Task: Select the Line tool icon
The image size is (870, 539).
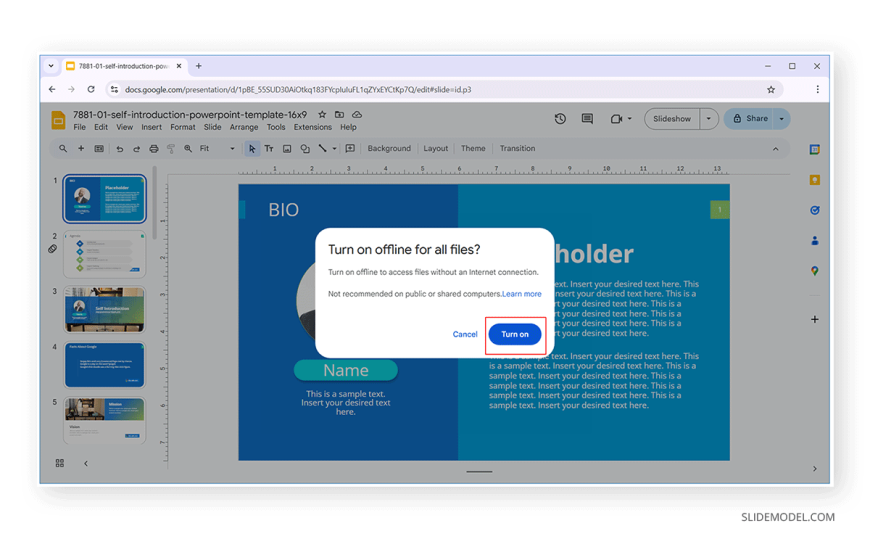Action: coord(322,149)
